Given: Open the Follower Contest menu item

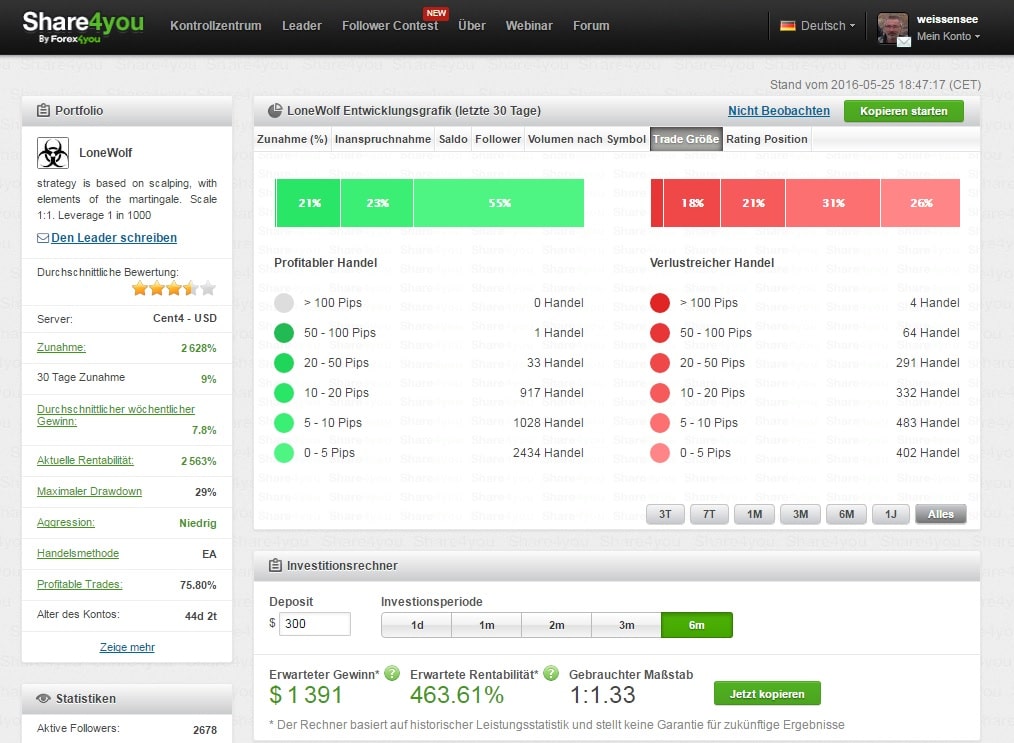Looking at the screenshot, I should click(x=389, y=26).
